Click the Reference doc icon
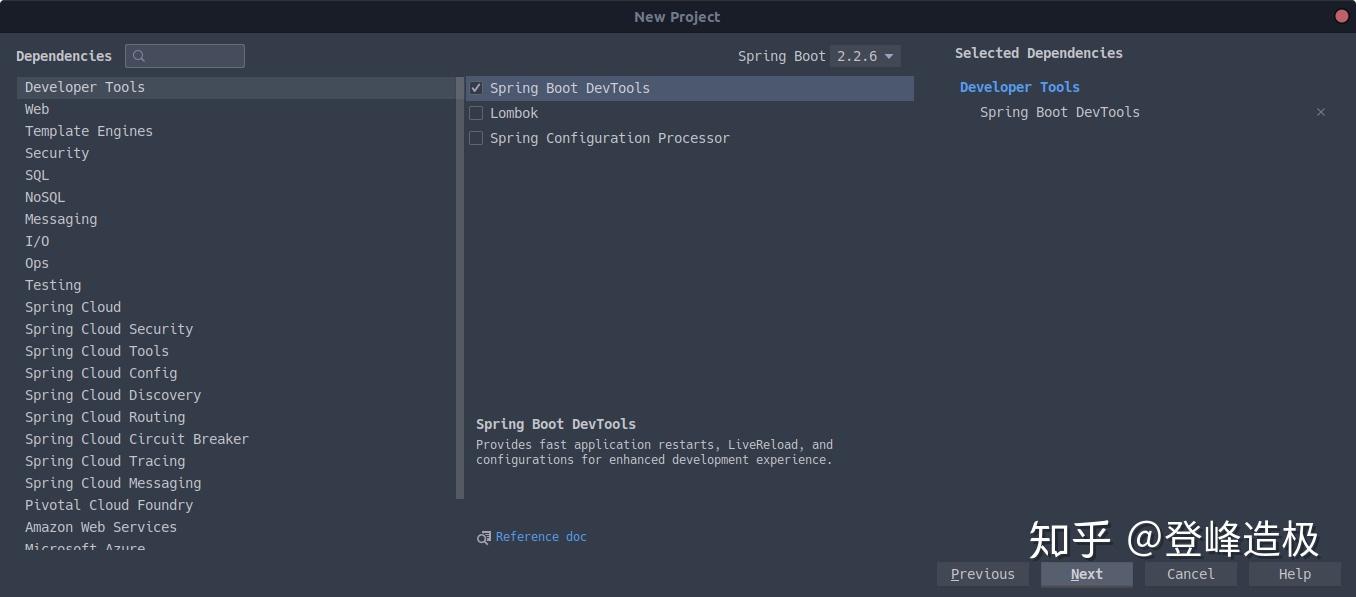This screenshot has height=597, width=1356. click(x=483, y=537)
